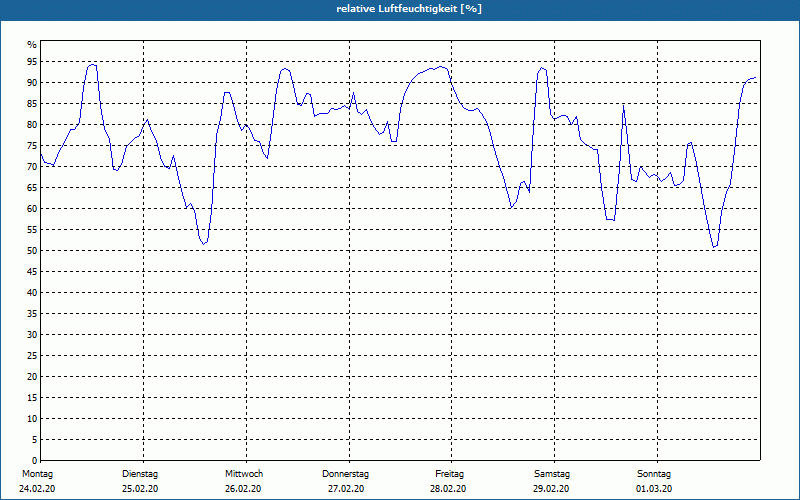Viewport: 800px width, 500px height.
Task: Select the 60 y-axis label
Action: point(32,209)
